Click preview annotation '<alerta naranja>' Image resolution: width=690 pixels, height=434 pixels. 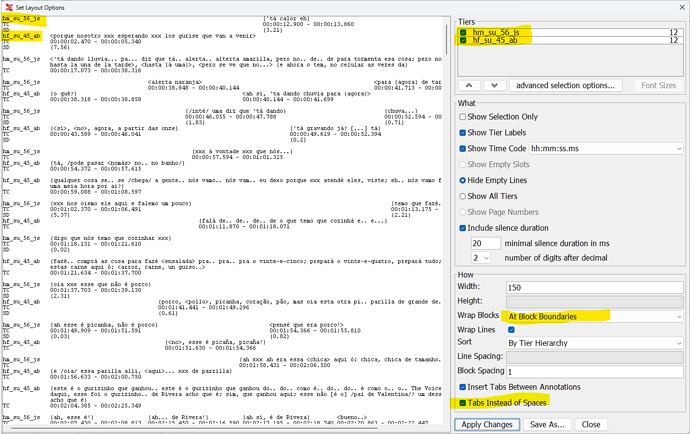(x=175, y=82)
